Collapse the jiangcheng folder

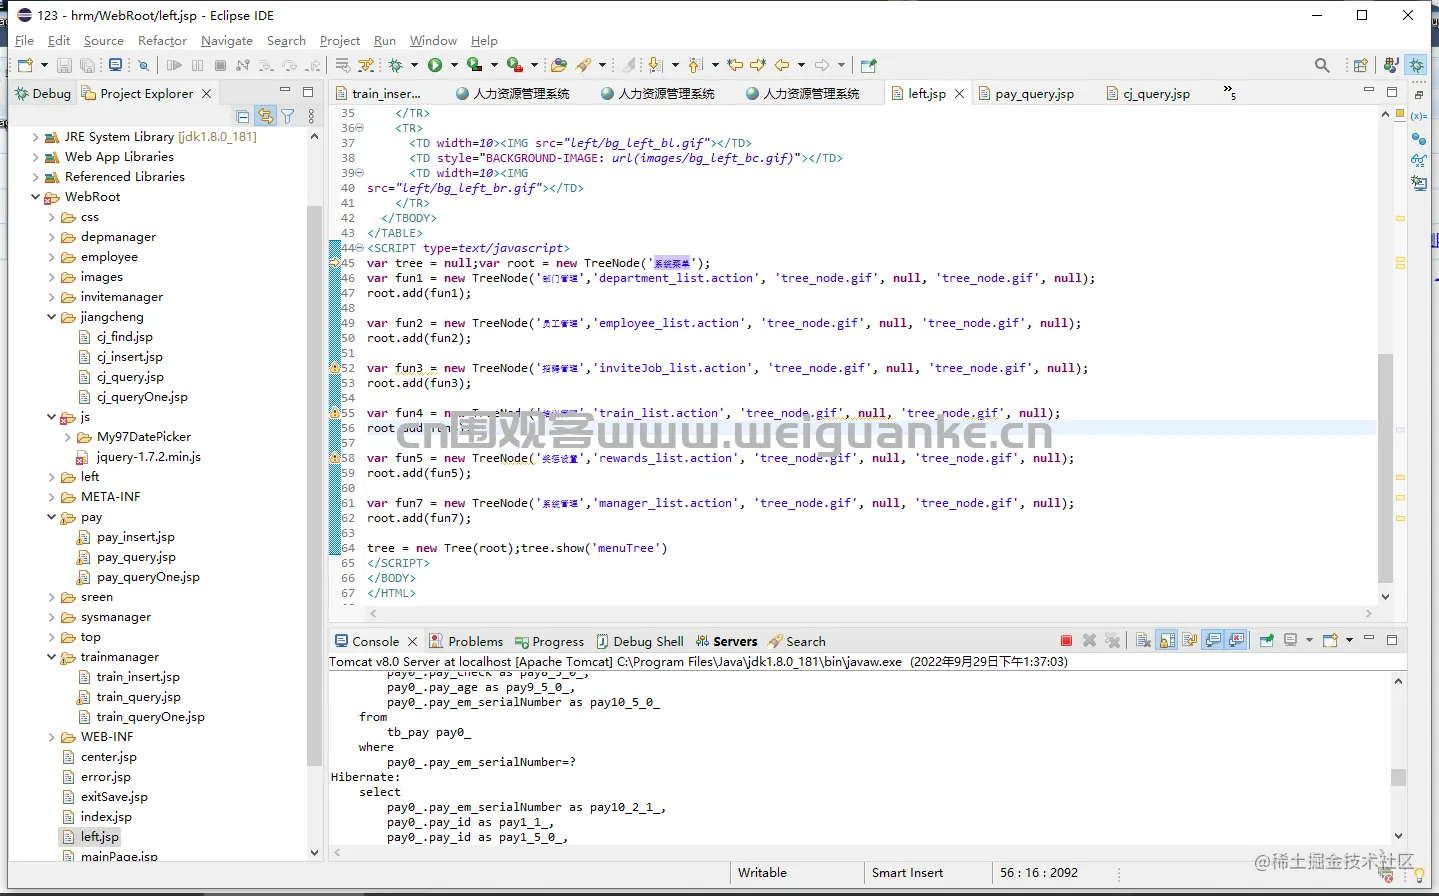pyautogui.click(x=52, y=317)
